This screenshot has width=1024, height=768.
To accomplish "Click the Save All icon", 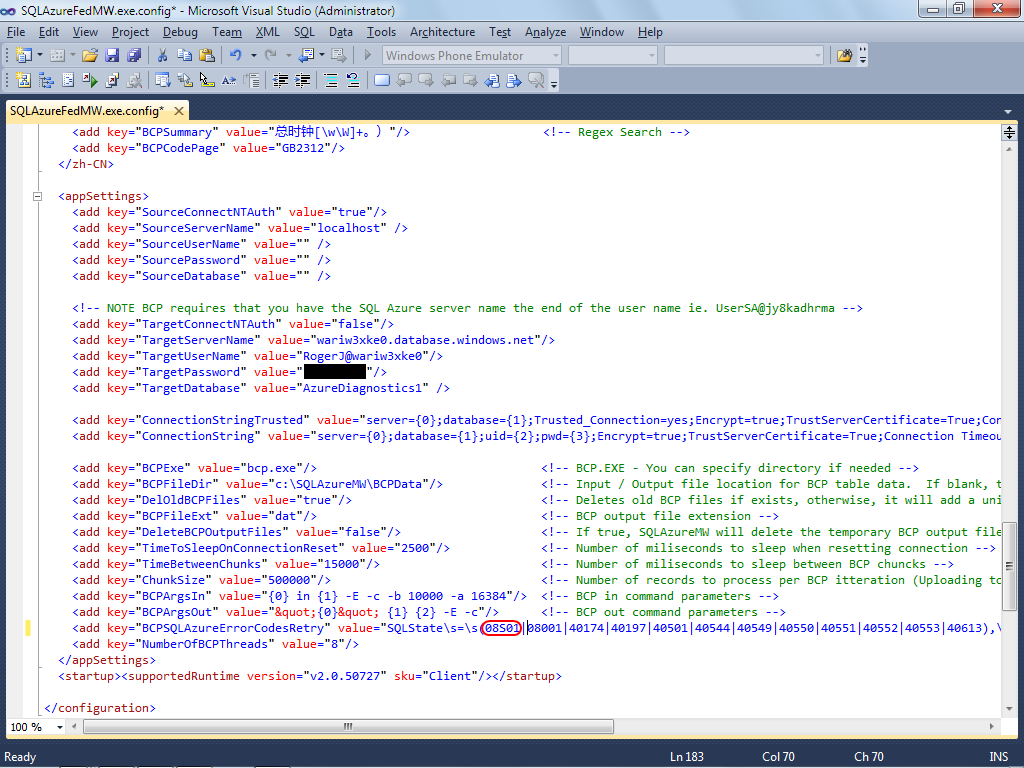I will (x=134, y=56).
